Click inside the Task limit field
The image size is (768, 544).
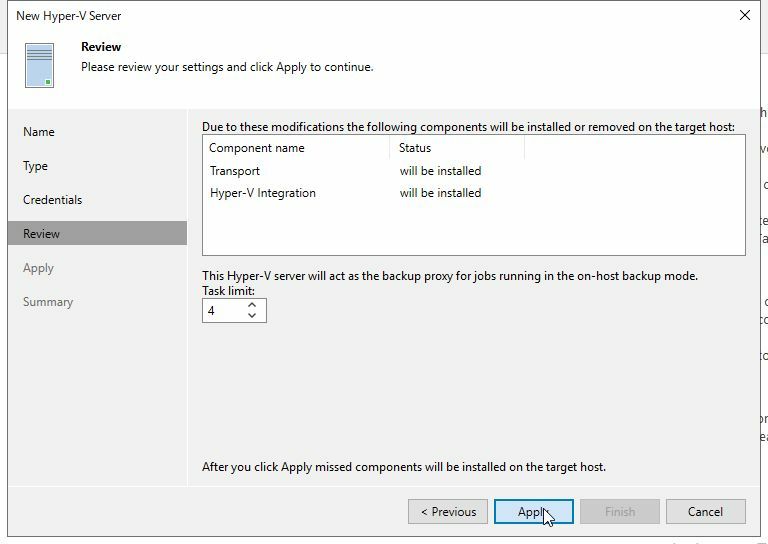tap(222, 311)
